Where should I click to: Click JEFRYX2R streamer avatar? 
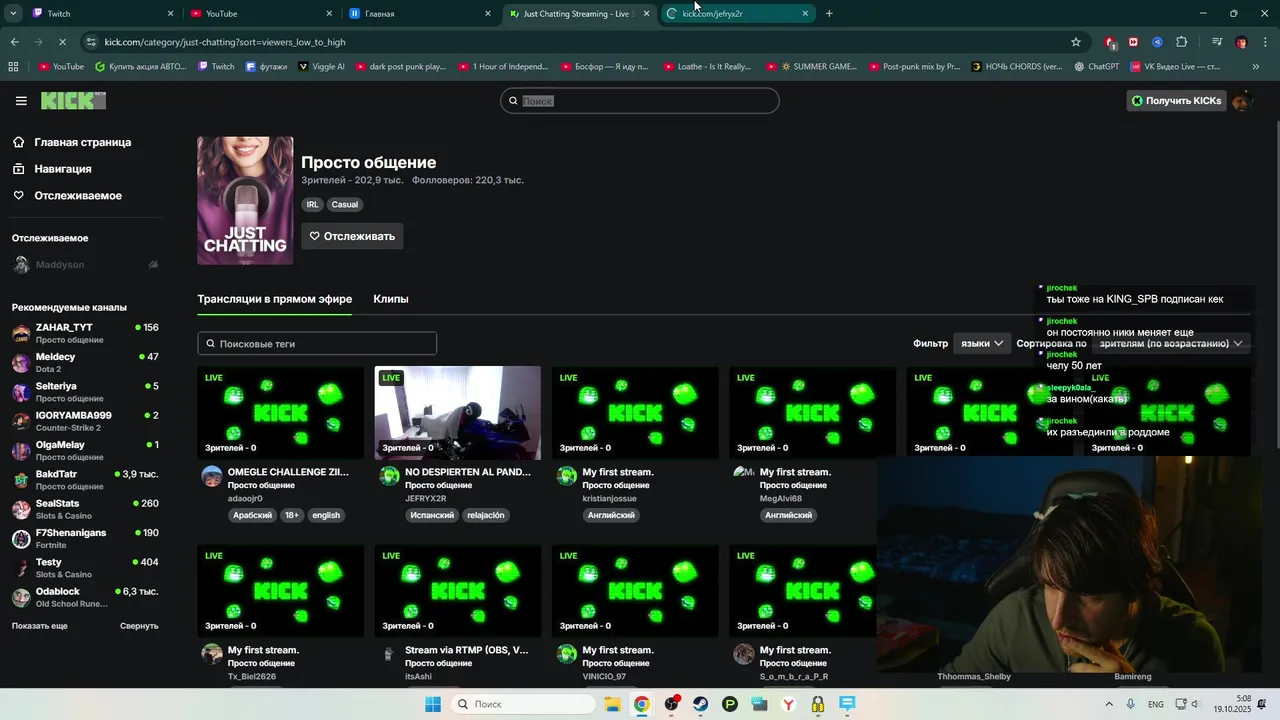pyautogui.click(x=389, y=476)
